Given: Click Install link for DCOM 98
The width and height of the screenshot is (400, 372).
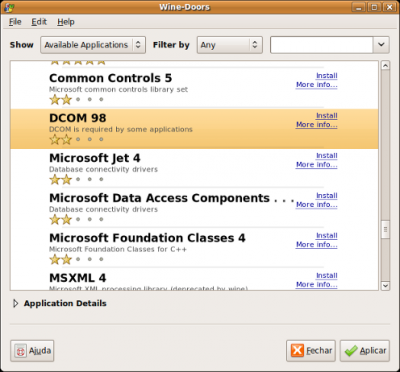Looking at the screenshot, I should tap(327, 116).
